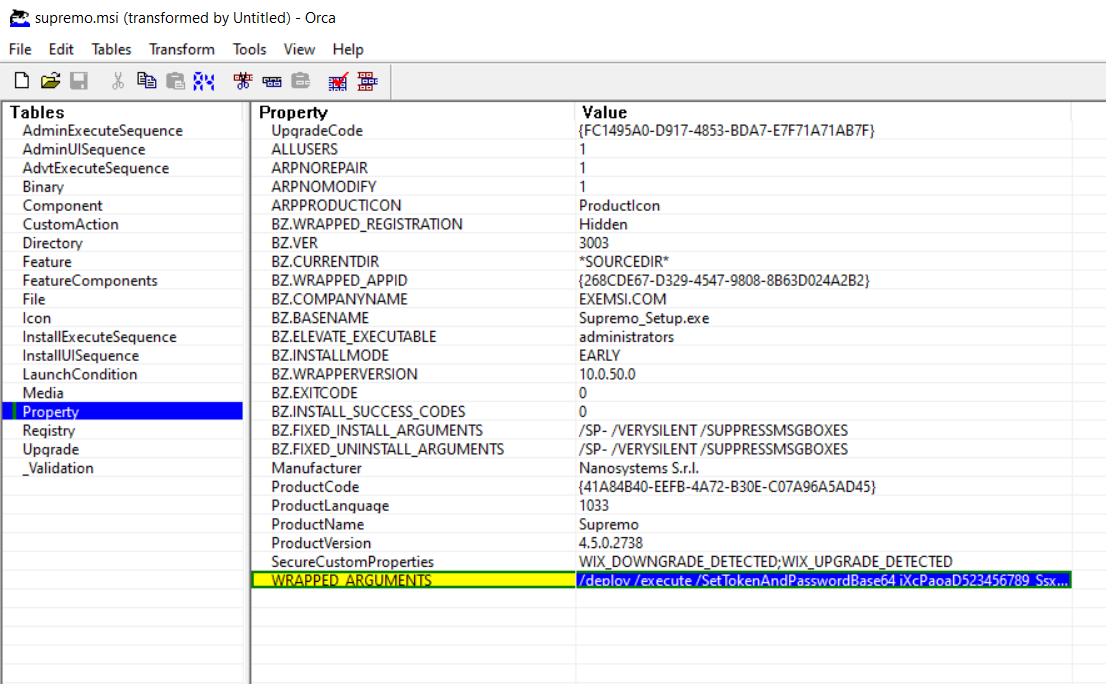Open the Directory table
1106x684 pixels.
tap(52, 243)
